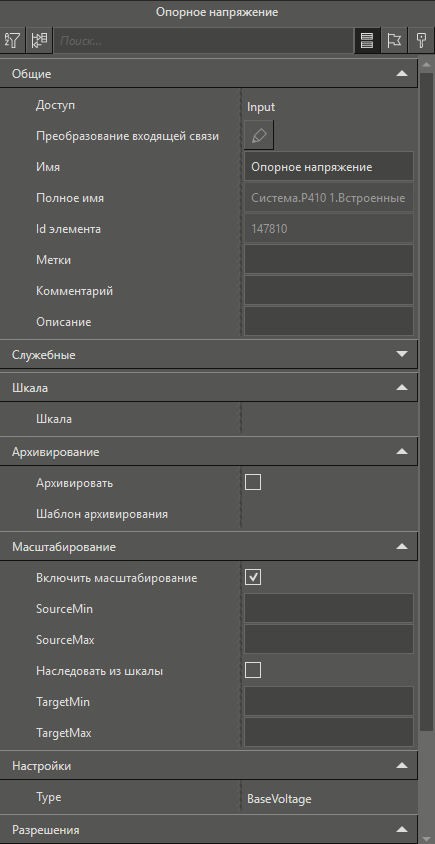This screenshot has width=435, height=844.
Task: Collapse the Разрешения section
Action: click(402, 829)
